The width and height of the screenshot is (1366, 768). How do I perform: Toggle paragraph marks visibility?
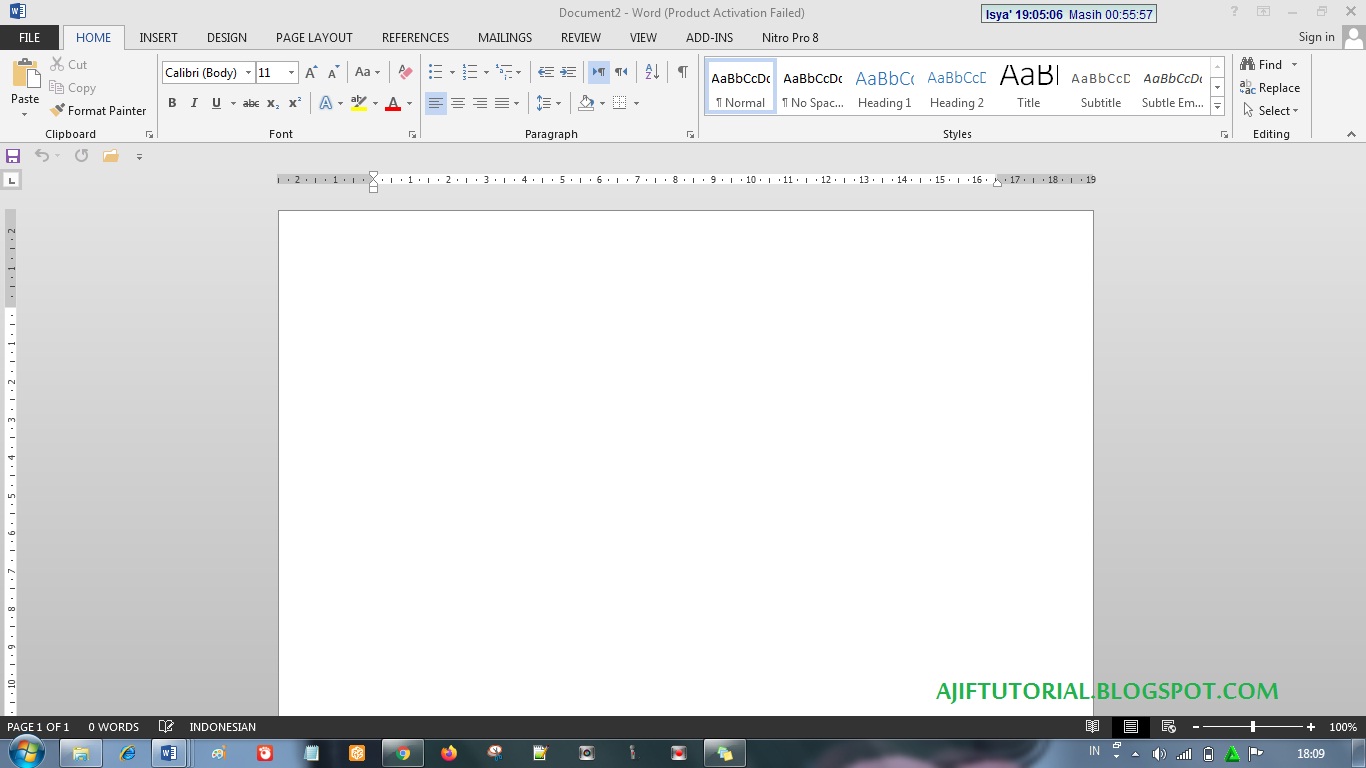tap(683, 72)
